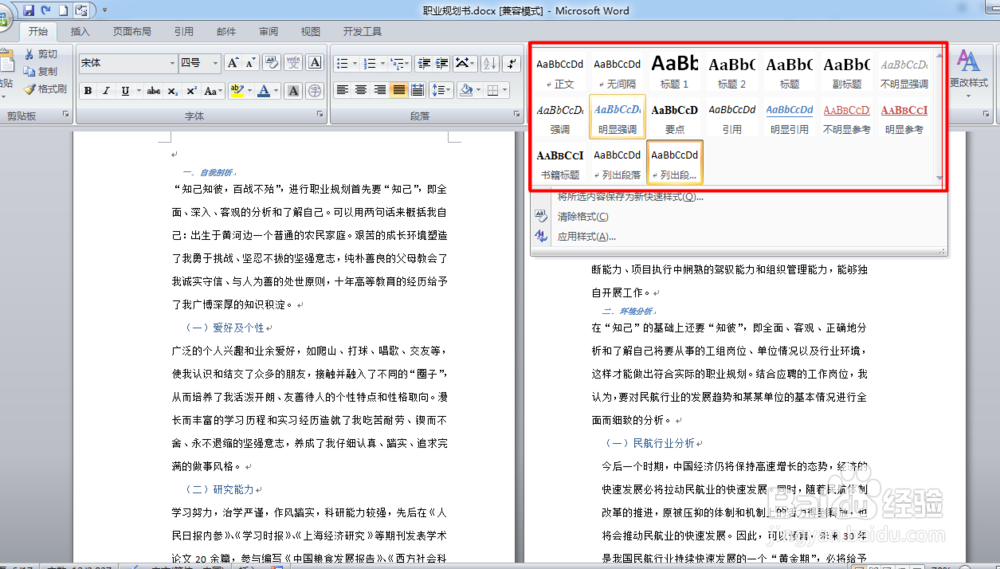
Task: Switch to the 视图 tab
Action: click(x=311, y=31)
